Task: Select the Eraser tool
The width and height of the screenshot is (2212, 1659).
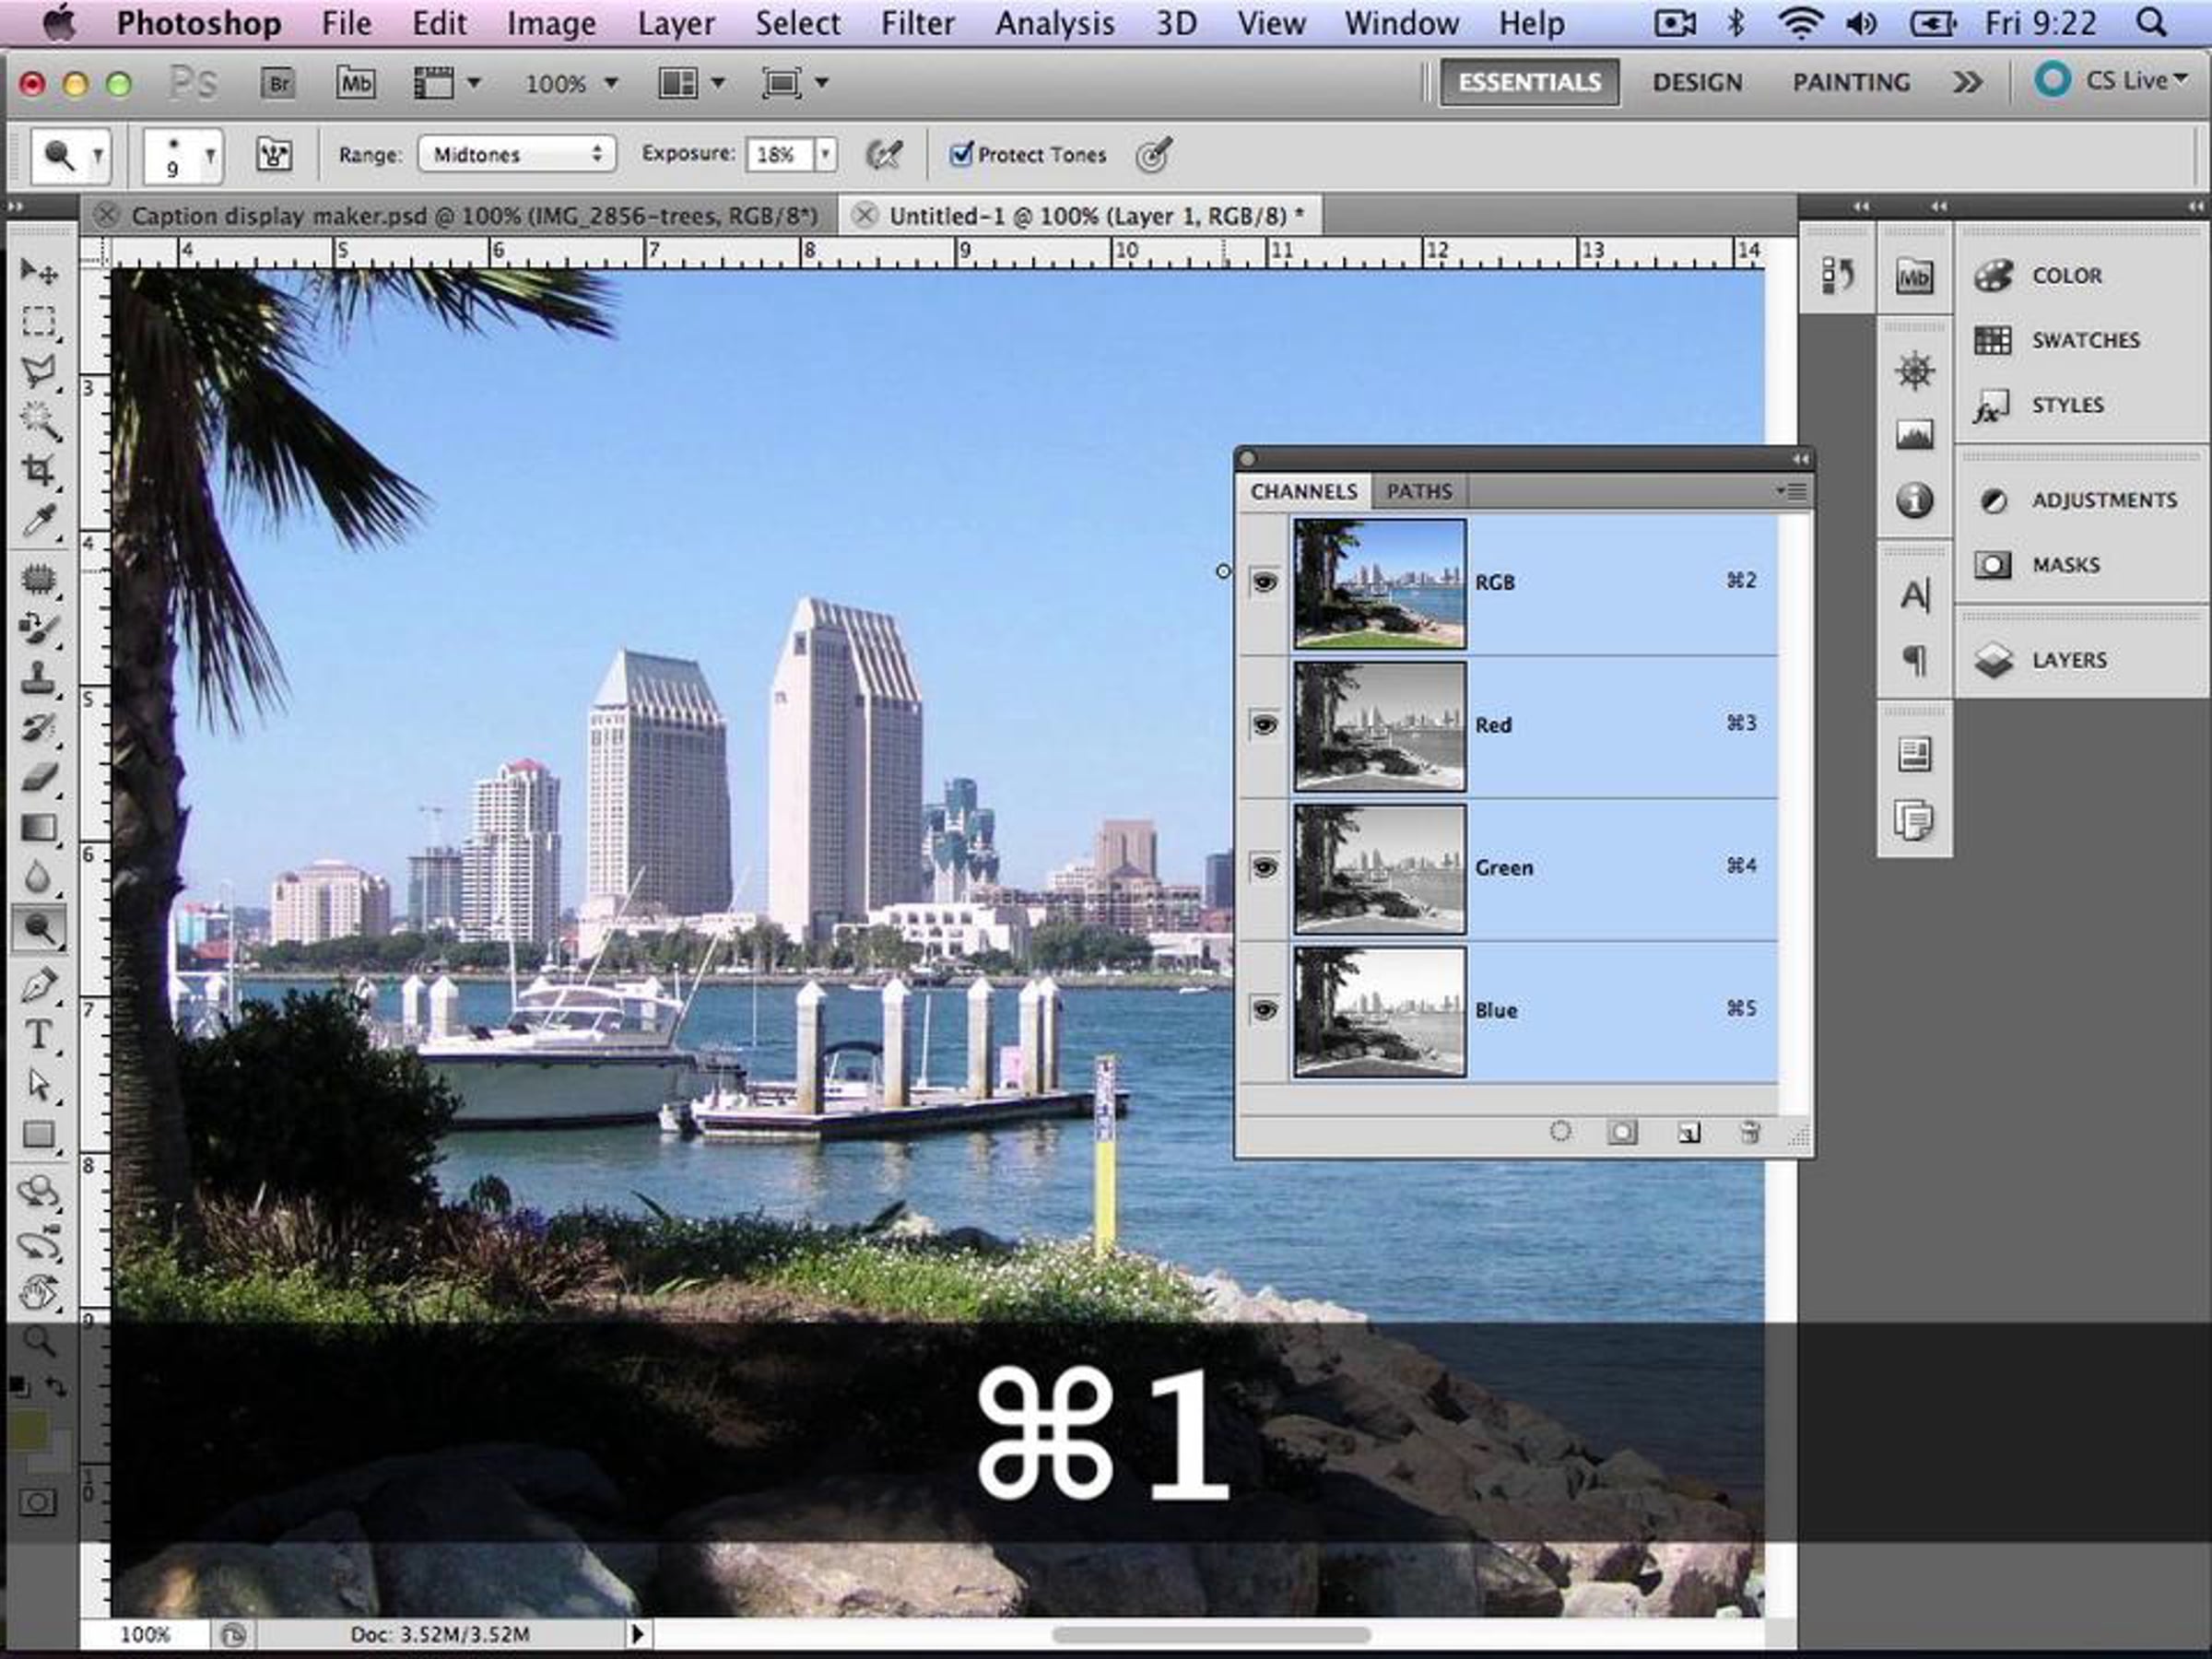Action: tap(38, 777)
